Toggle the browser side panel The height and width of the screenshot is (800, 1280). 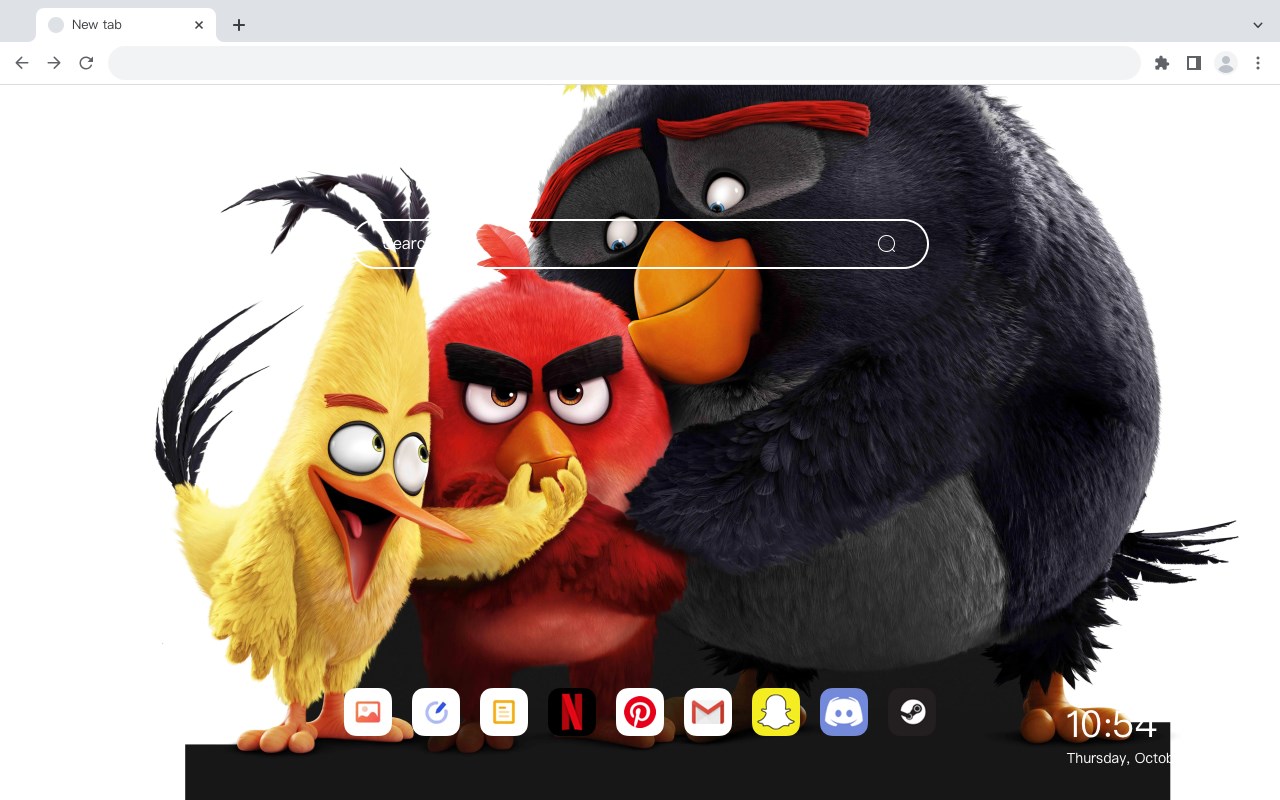[1194, 63]
